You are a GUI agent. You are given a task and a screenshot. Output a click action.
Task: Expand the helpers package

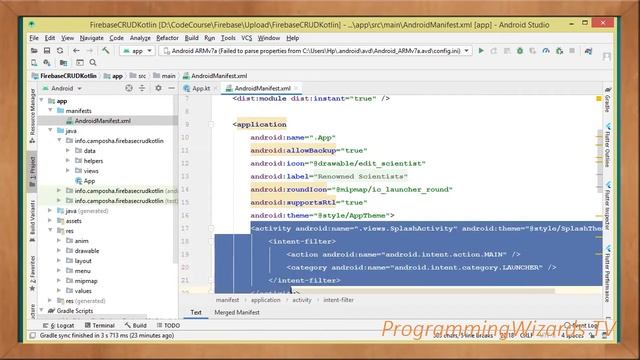[x=68, y=161]
